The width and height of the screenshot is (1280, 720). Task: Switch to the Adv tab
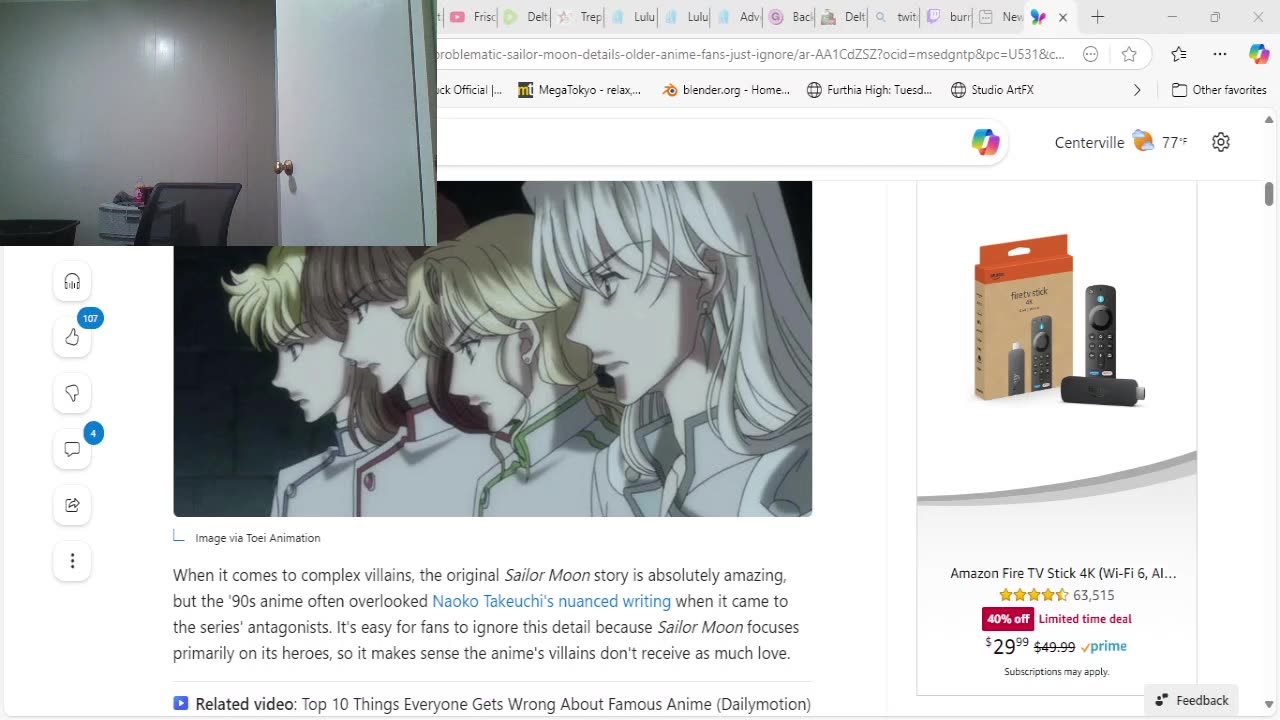[739, 17]
